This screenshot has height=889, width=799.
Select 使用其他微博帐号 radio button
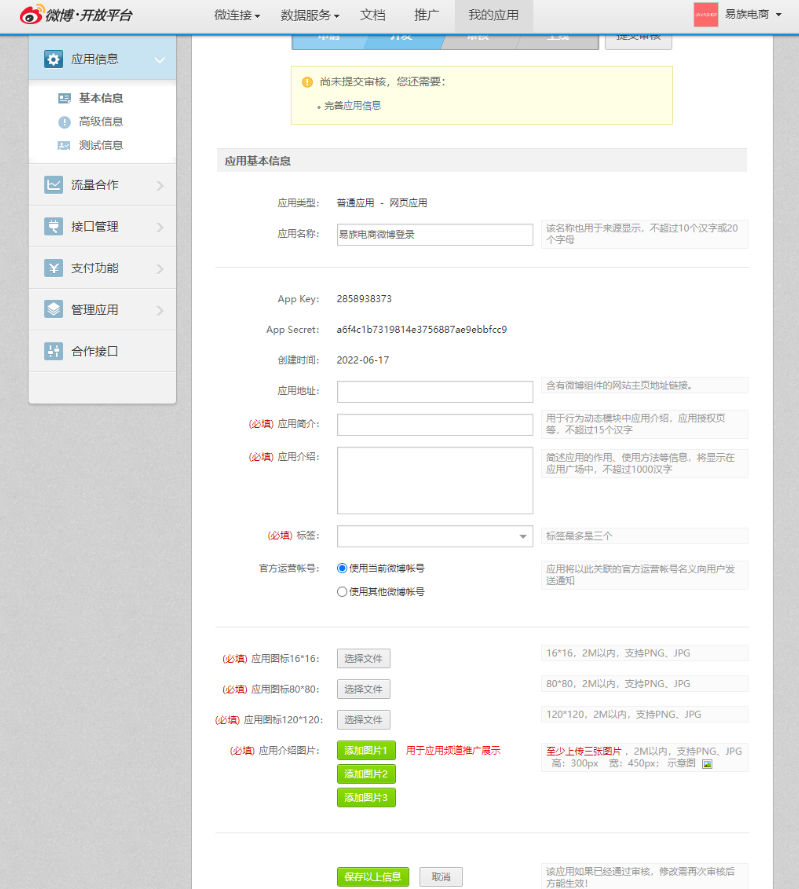click(x=342, y=592)
